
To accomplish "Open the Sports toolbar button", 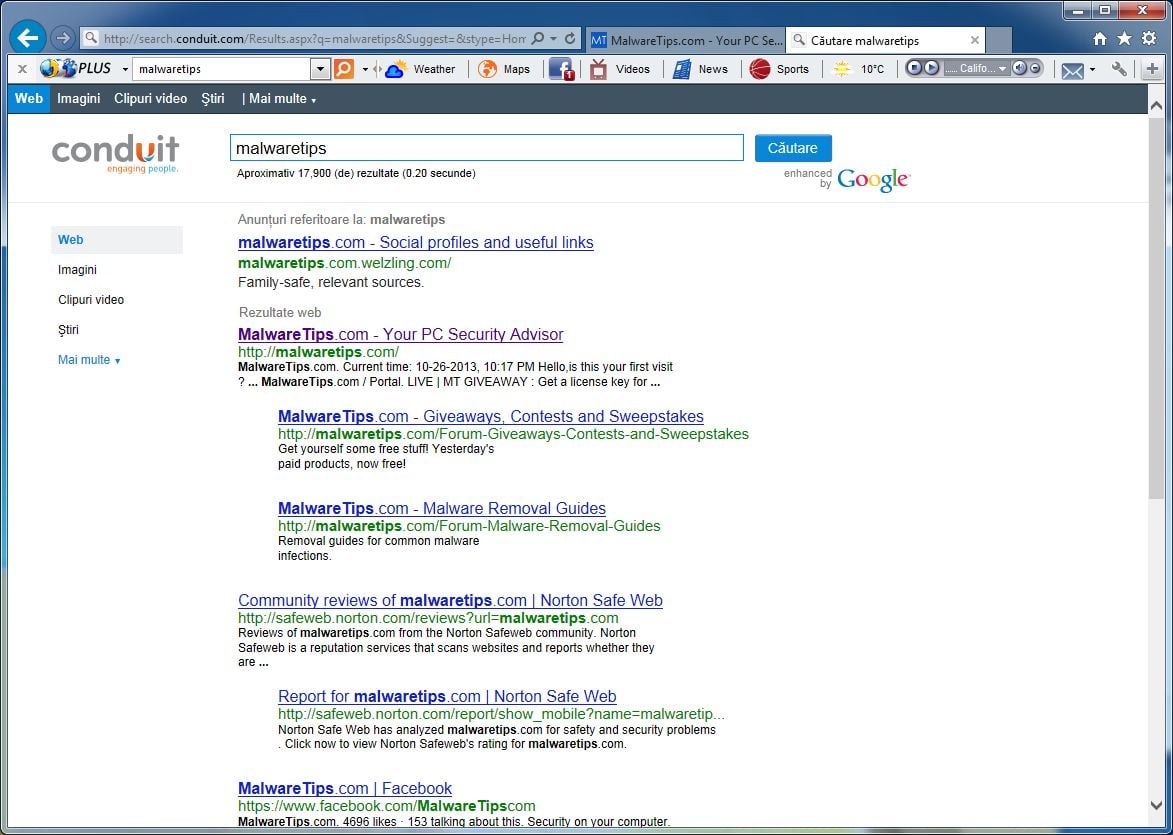I will pos(780,69).
